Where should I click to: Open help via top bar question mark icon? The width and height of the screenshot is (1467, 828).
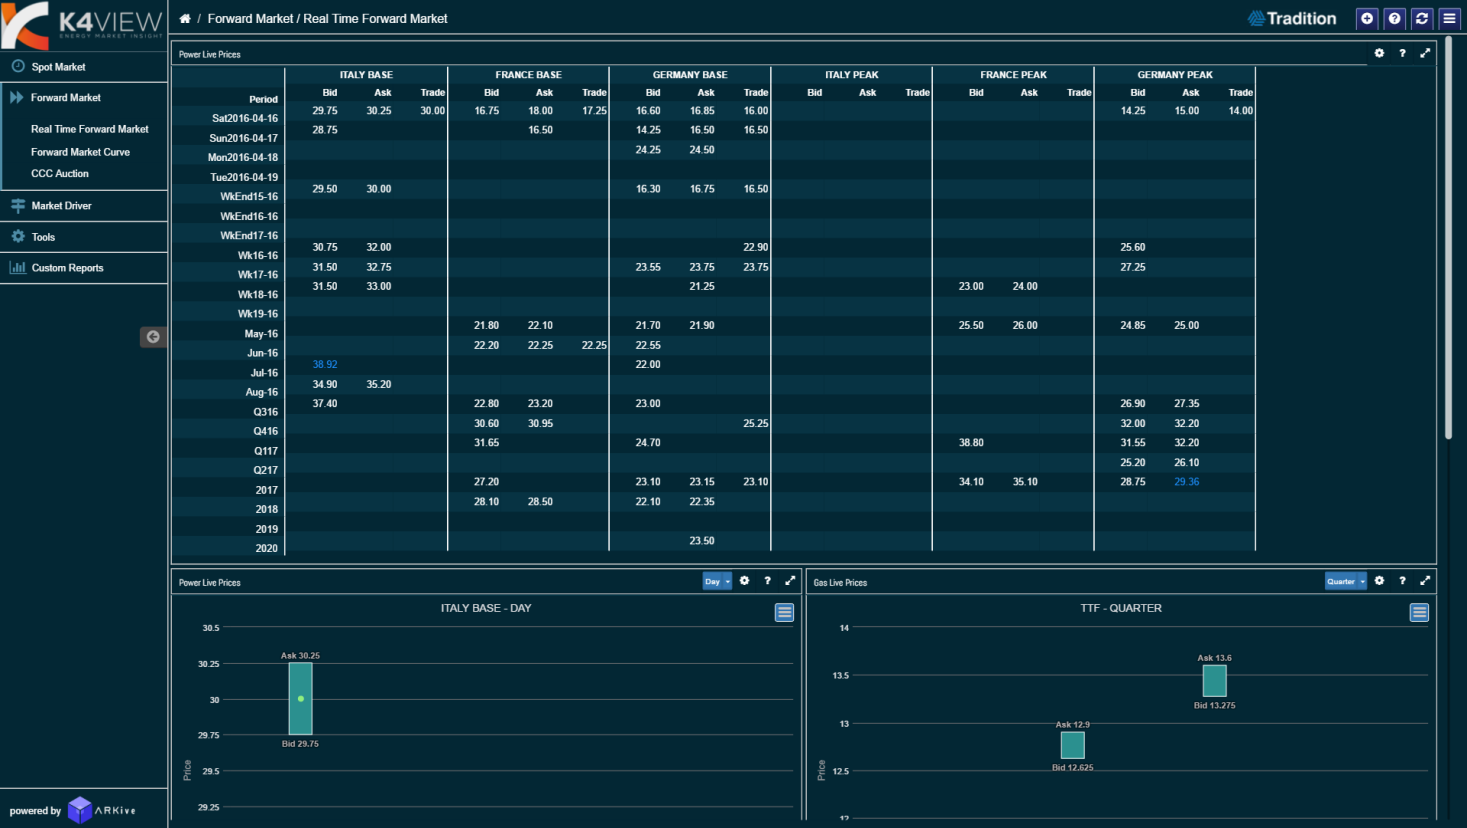[1394, 18]
